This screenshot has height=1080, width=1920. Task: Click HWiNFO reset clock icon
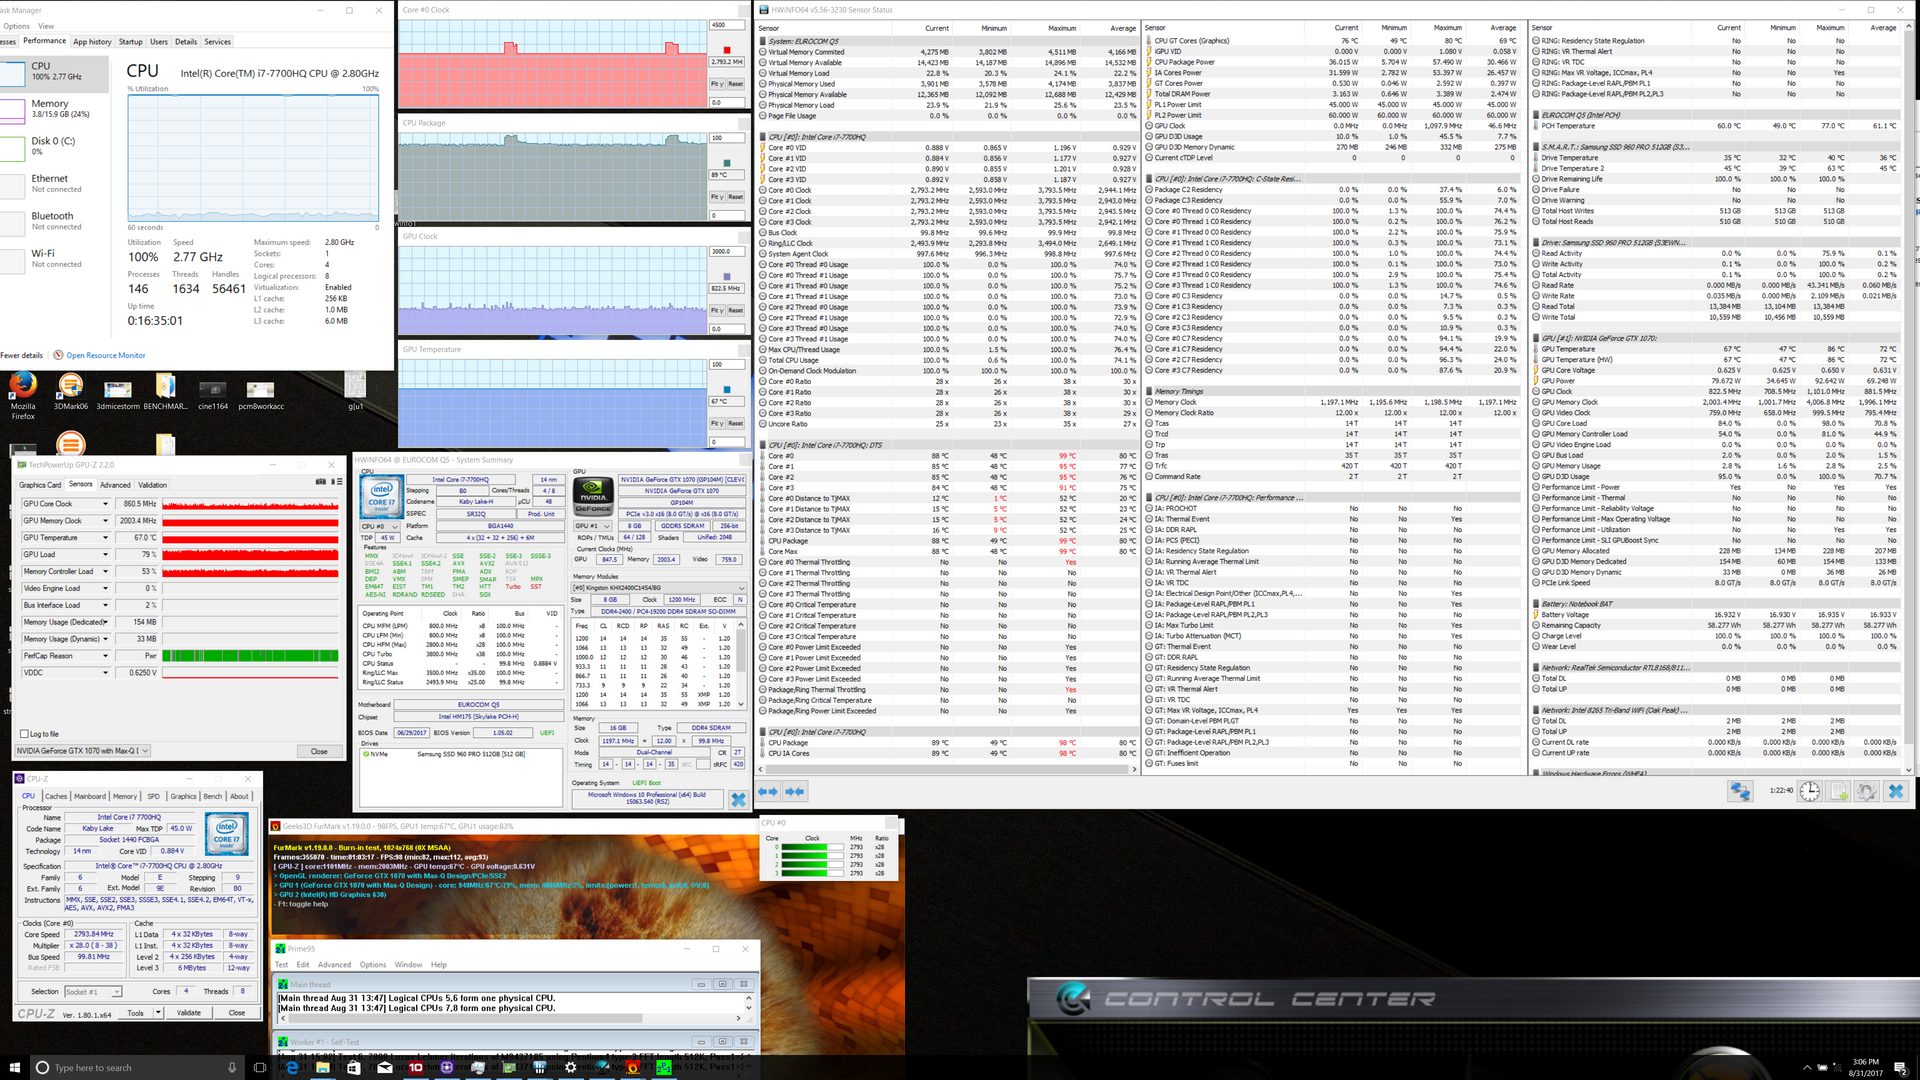click(1810, 791)
